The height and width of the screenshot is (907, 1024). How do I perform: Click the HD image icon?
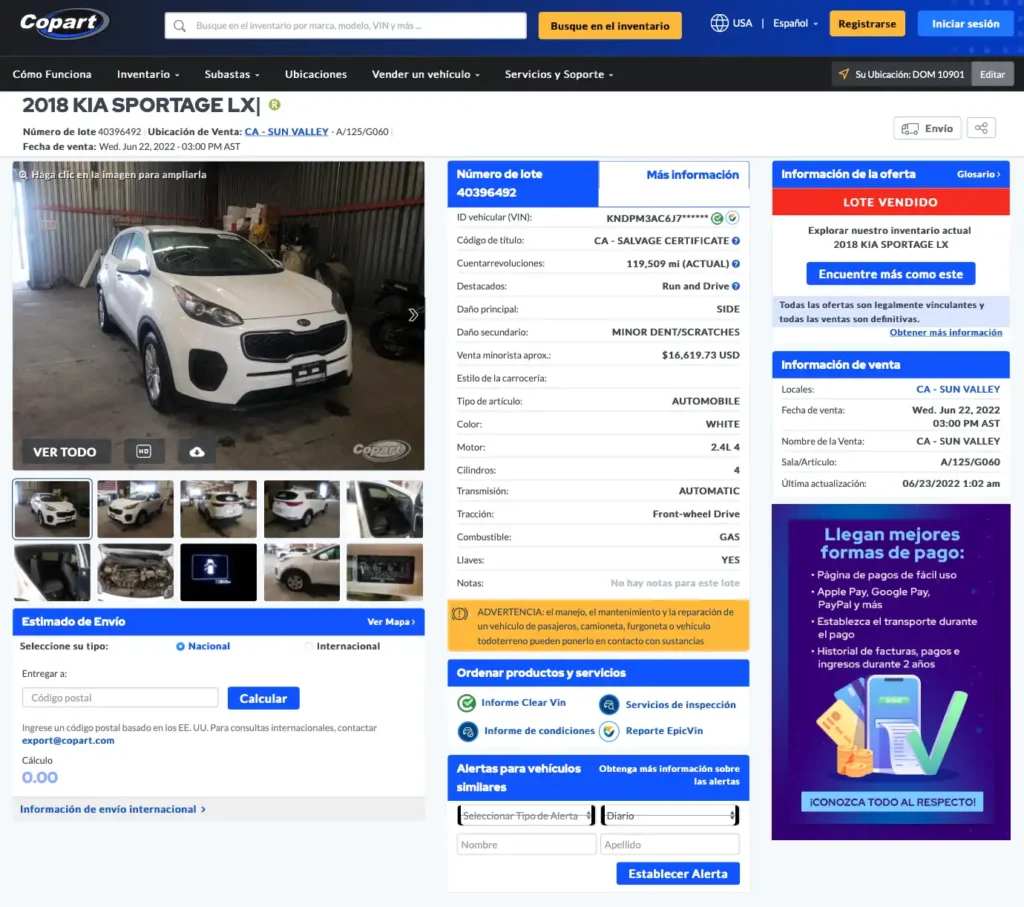pos(144,451)
